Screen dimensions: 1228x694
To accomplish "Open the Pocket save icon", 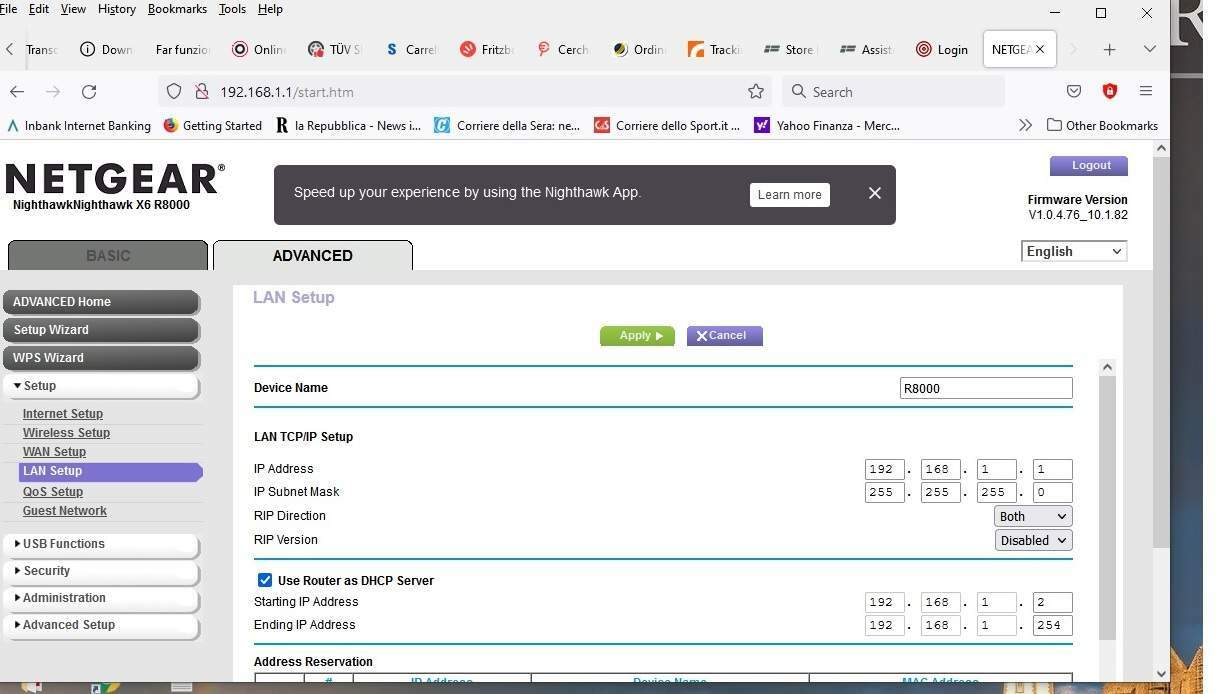I will point(1074,91).
